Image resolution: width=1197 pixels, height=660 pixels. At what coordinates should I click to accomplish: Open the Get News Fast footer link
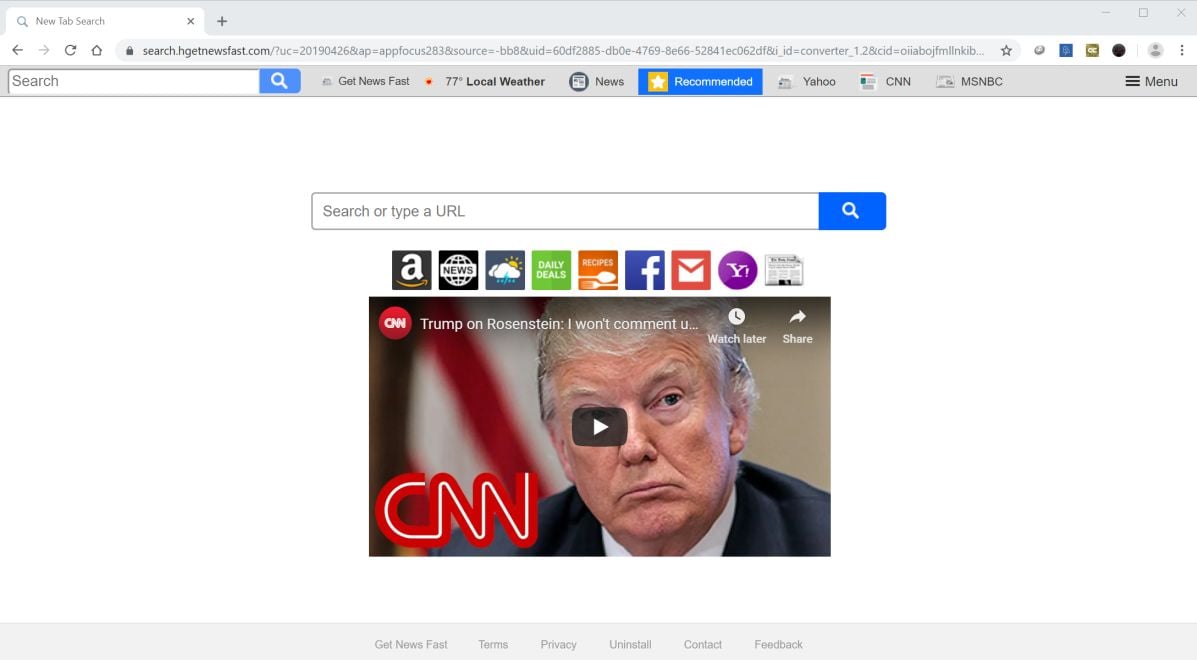pyautogui.click(x=411, y=645)
